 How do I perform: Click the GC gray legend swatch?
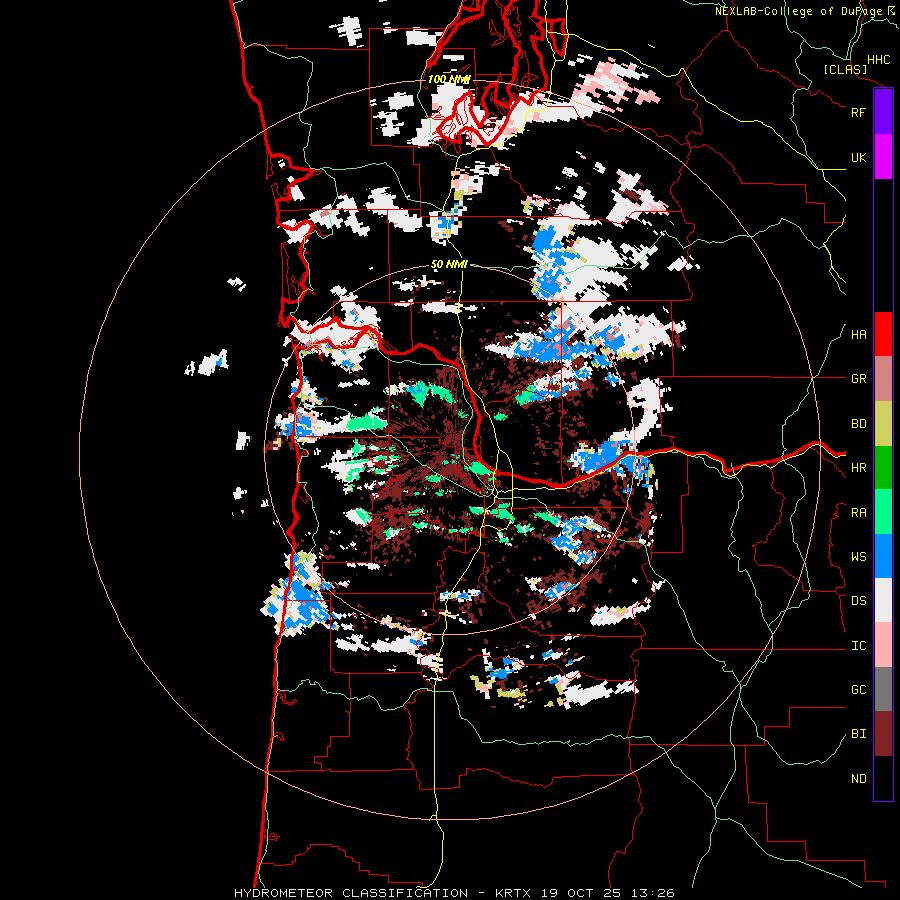[x=883, y=689]
